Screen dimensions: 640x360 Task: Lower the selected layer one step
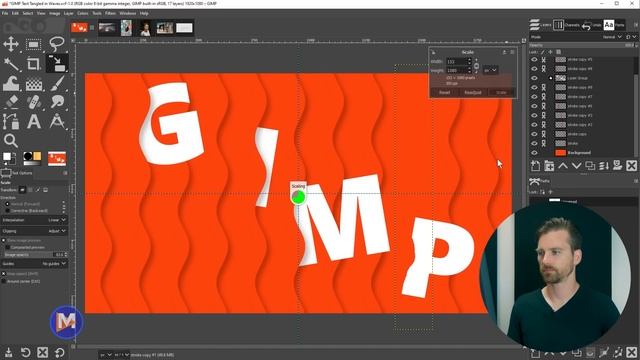point(576,166)
